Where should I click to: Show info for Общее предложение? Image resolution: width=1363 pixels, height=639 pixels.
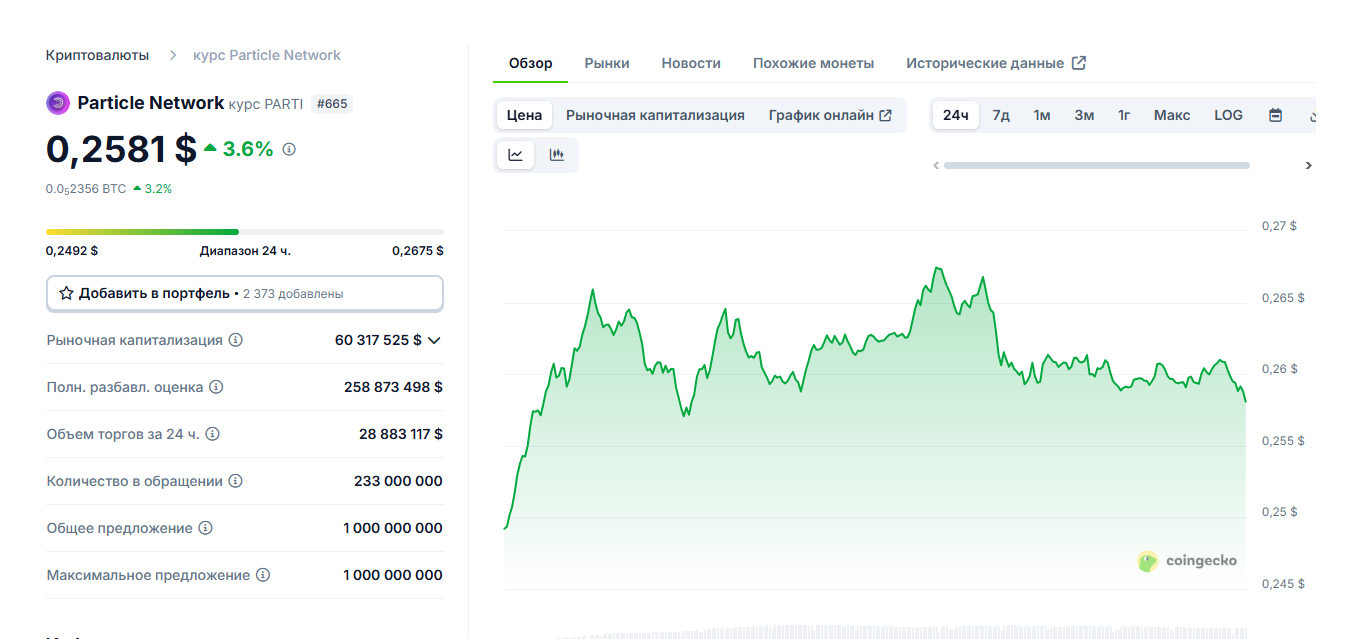(205, 528)
